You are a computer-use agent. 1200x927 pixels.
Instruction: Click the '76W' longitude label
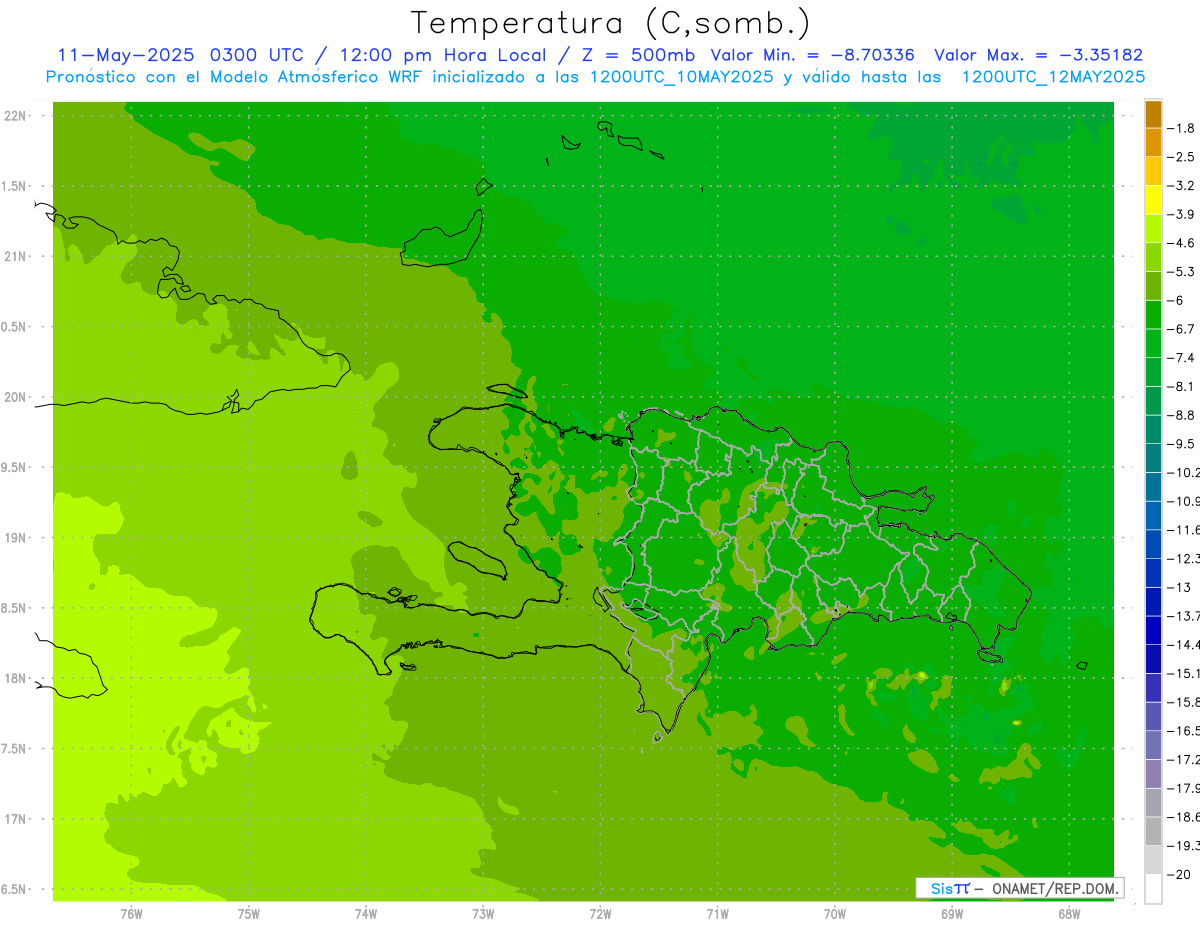click(131, 913)
